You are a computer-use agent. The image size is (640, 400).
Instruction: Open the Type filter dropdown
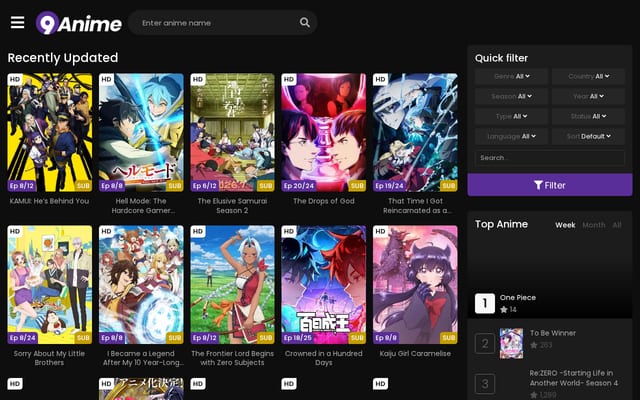pyautogui.click(x=511, y=116)
